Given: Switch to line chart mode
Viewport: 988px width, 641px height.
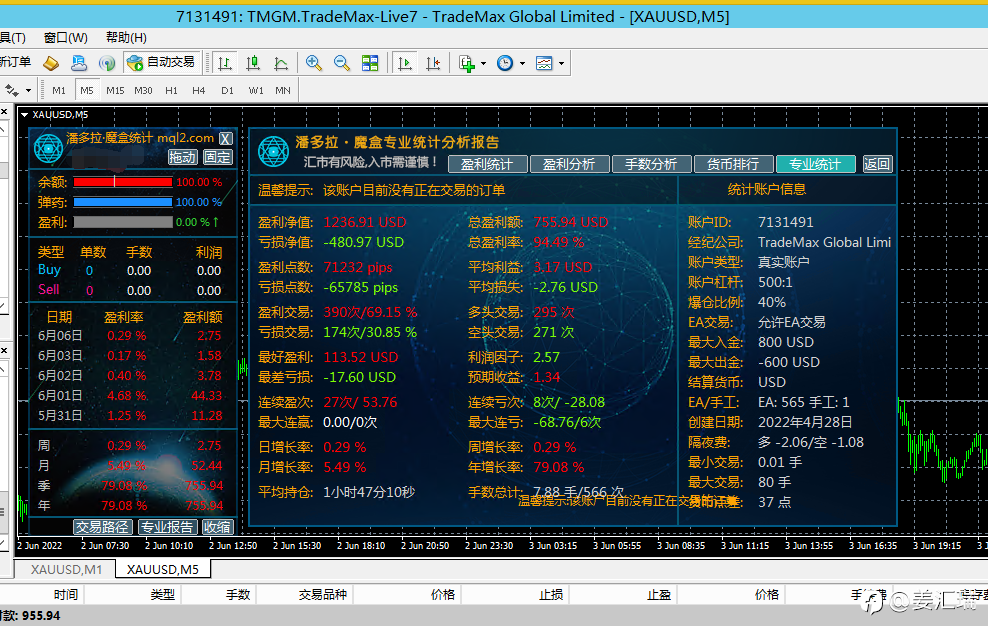Looking at the screenshot, I should pyautogui.click(x=281, y=63).
